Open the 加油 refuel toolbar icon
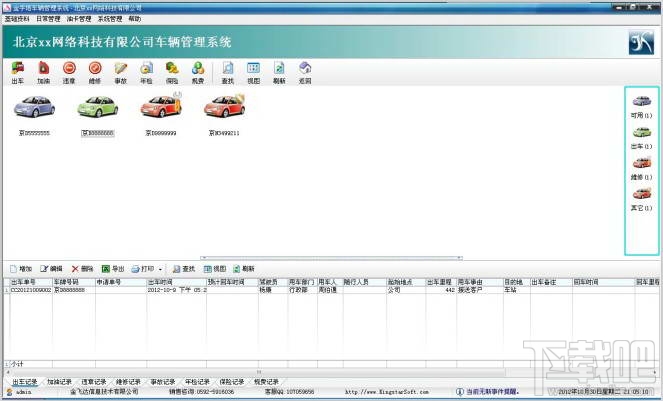663x401 pixels. pos(44,73)
